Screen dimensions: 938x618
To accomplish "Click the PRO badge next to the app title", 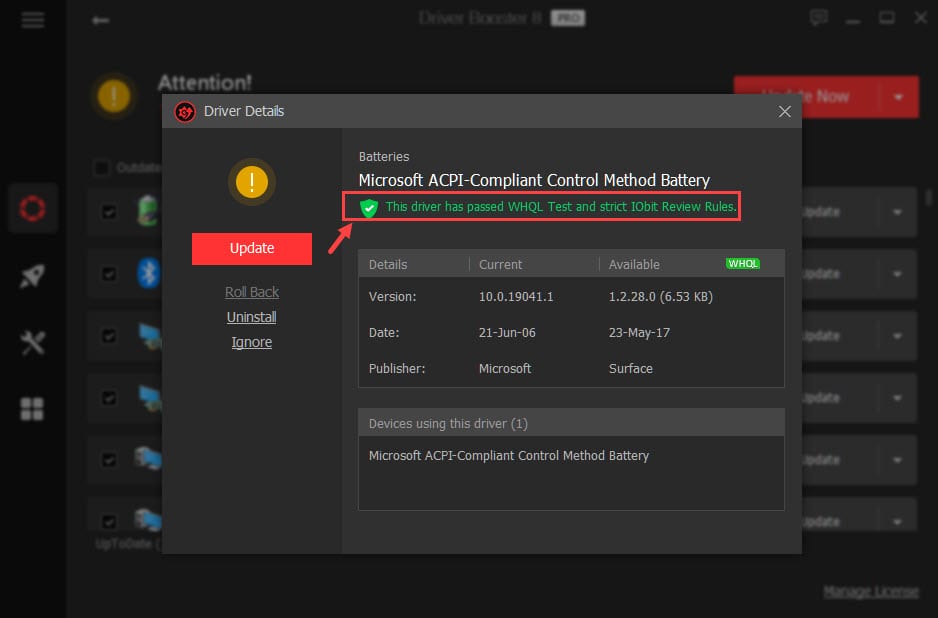I will [568, 18].
